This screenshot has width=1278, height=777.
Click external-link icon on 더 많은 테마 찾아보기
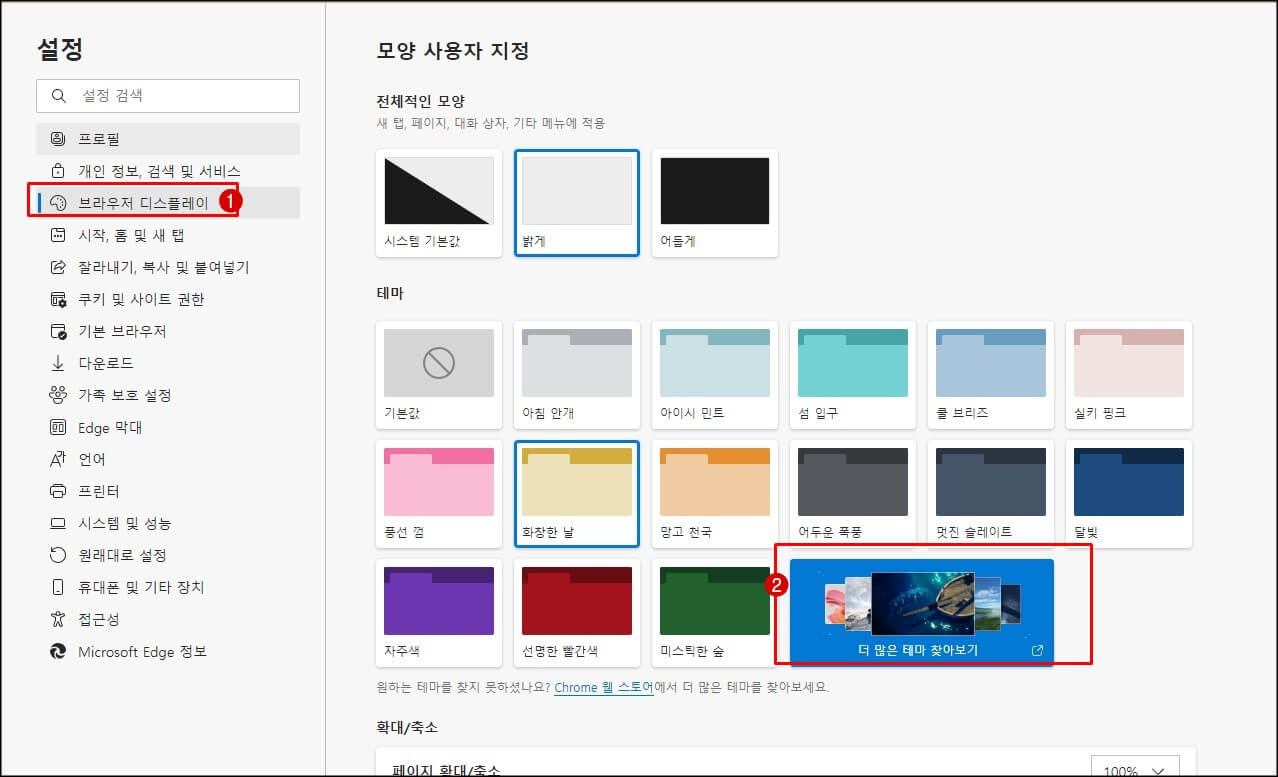point(1037,650)
